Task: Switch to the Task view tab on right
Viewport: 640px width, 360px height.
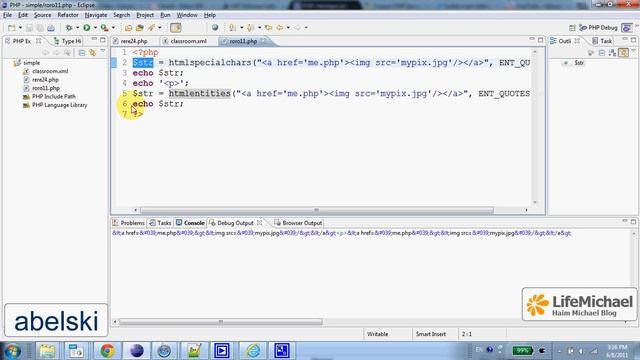Action: click(602, 41)
